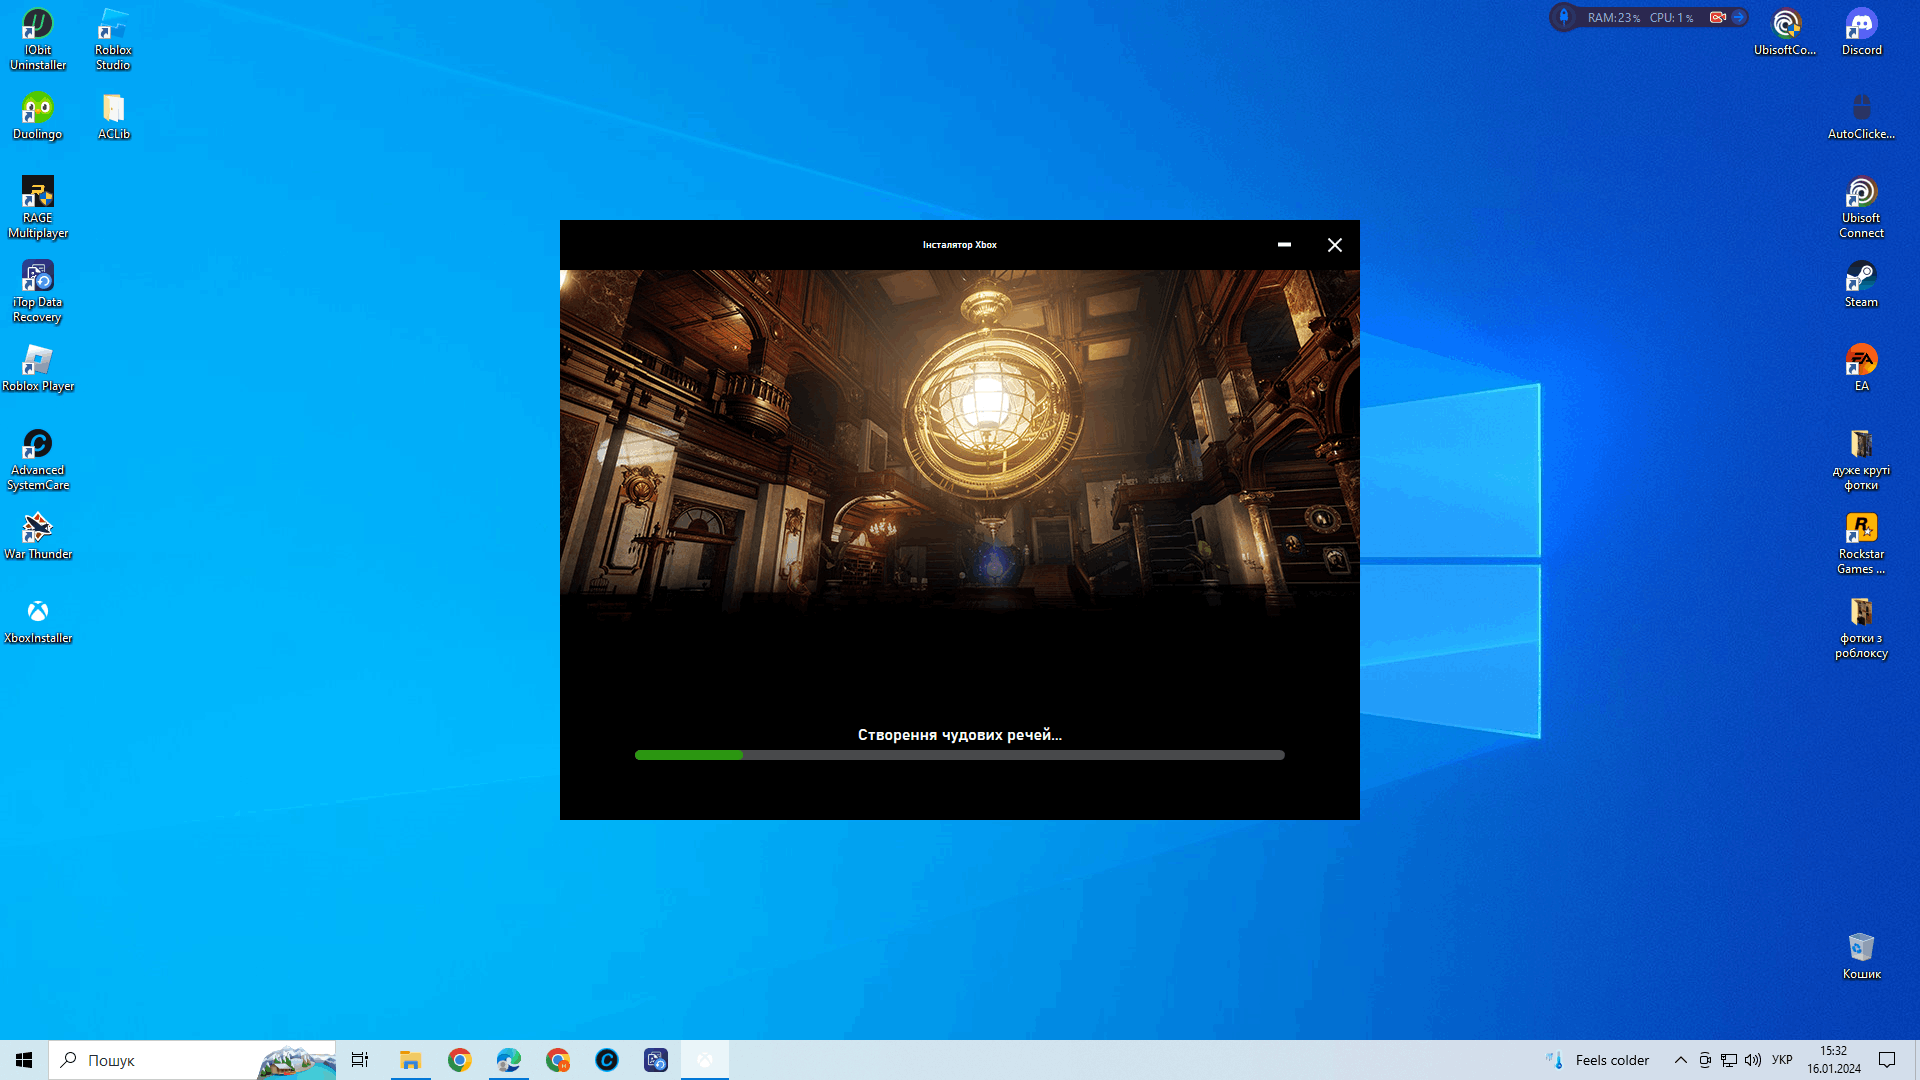Click CPU: 1% performance monitor reading

(1671, 18)
